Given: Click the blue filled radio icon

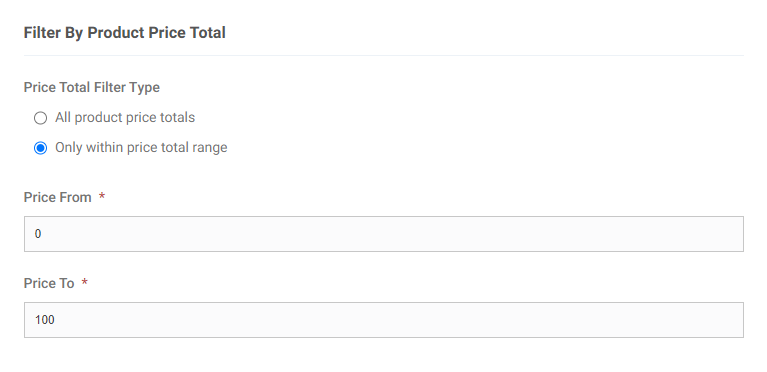Looking at the screenshot, I should pyautogui.click(x=41, y=148).
